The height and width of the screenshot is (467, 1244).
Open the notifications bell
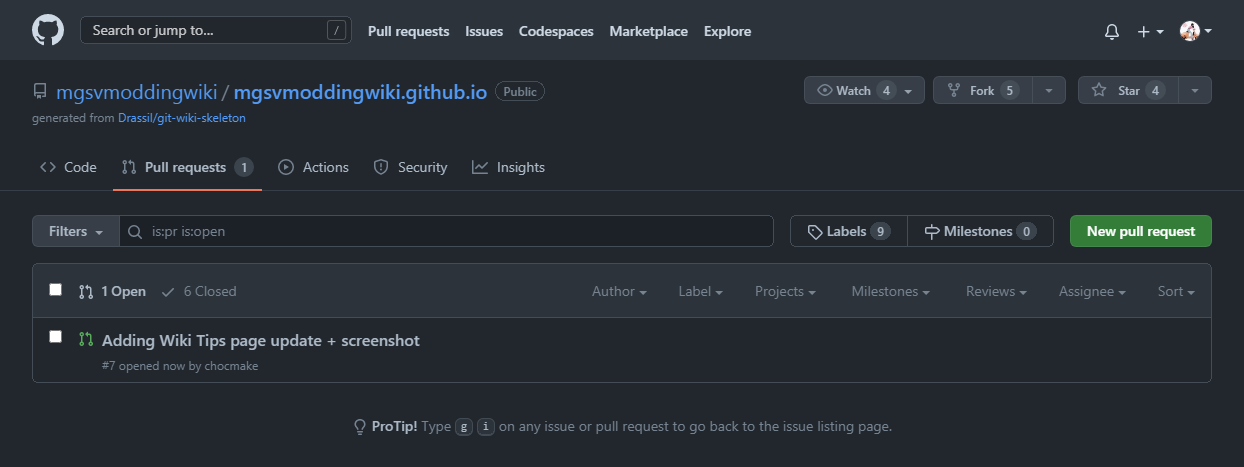tap(1111, 31)
